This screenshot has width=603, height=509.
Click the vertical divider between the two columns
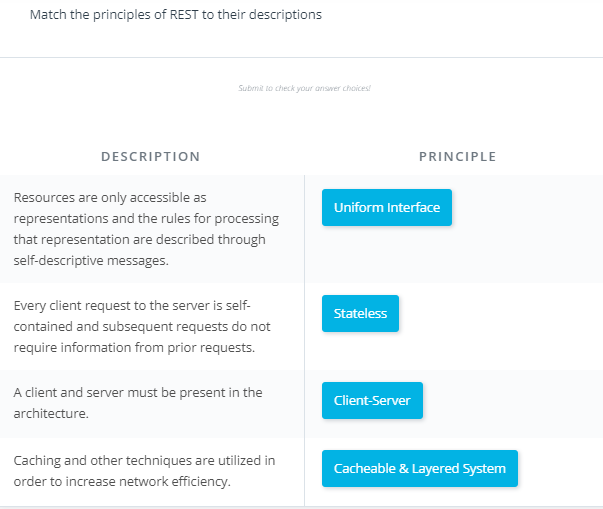[305, 340]
